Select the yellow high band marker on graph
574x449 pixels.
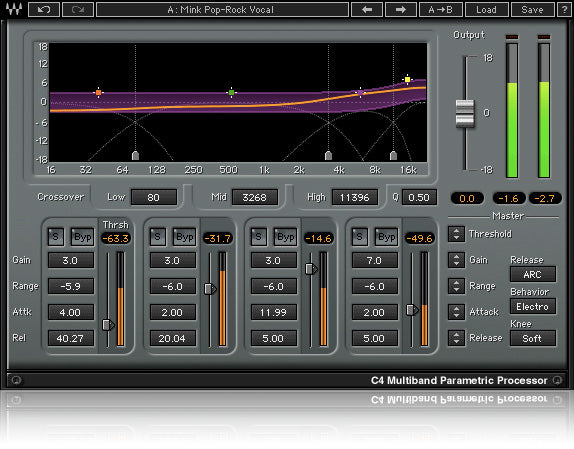407,79
